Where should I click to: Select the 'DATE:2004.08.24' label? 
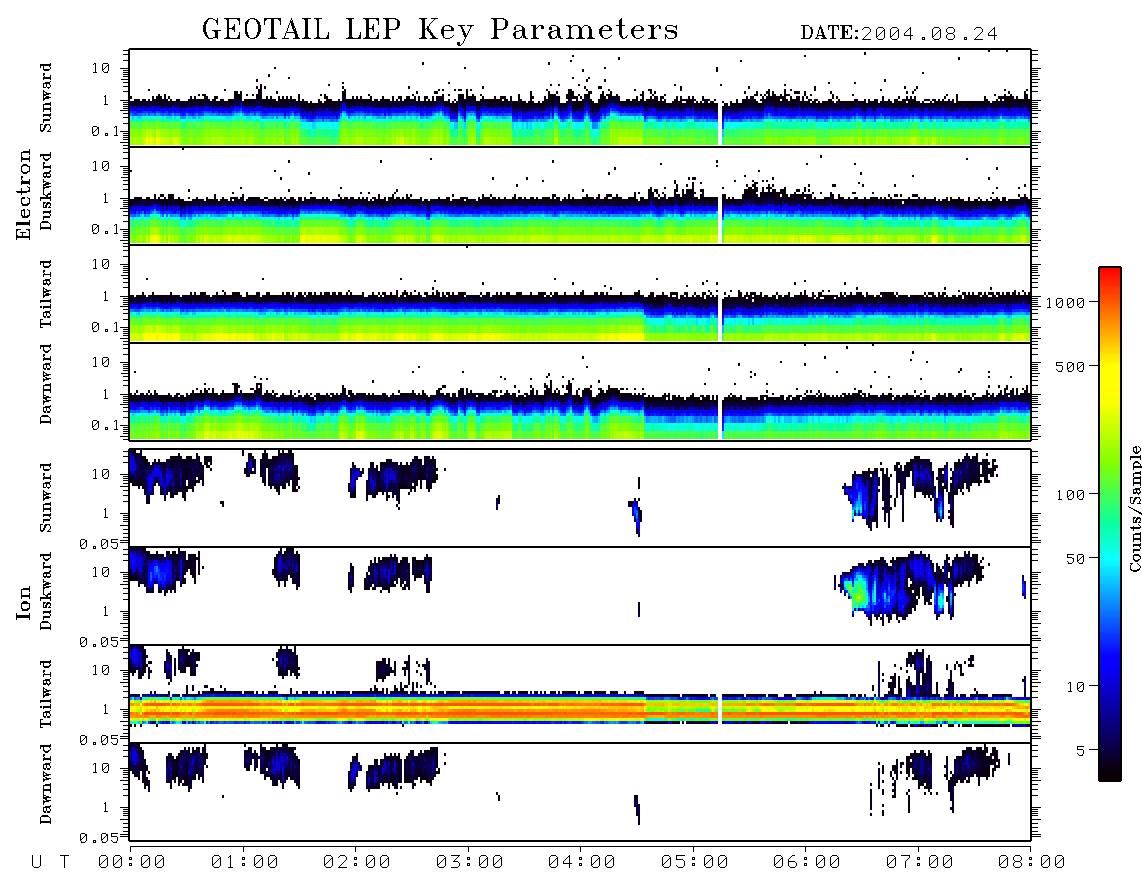tap(899, 34)
